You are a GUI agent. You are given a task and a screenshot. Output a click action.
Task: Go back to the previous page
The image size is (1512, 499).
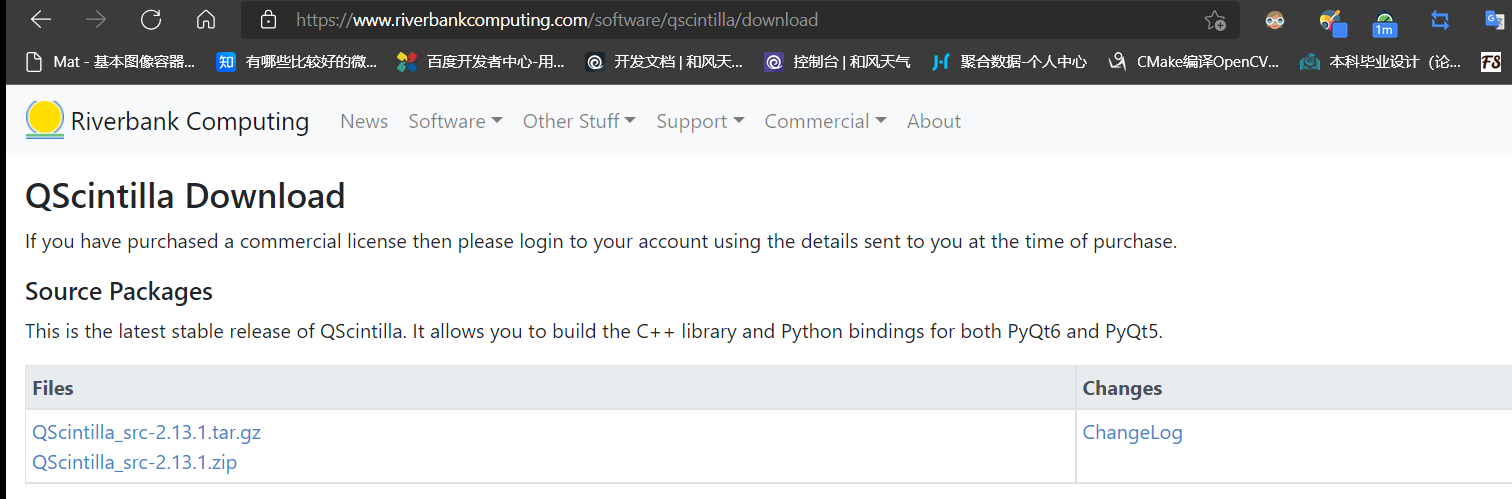click(x=41, y=19)
